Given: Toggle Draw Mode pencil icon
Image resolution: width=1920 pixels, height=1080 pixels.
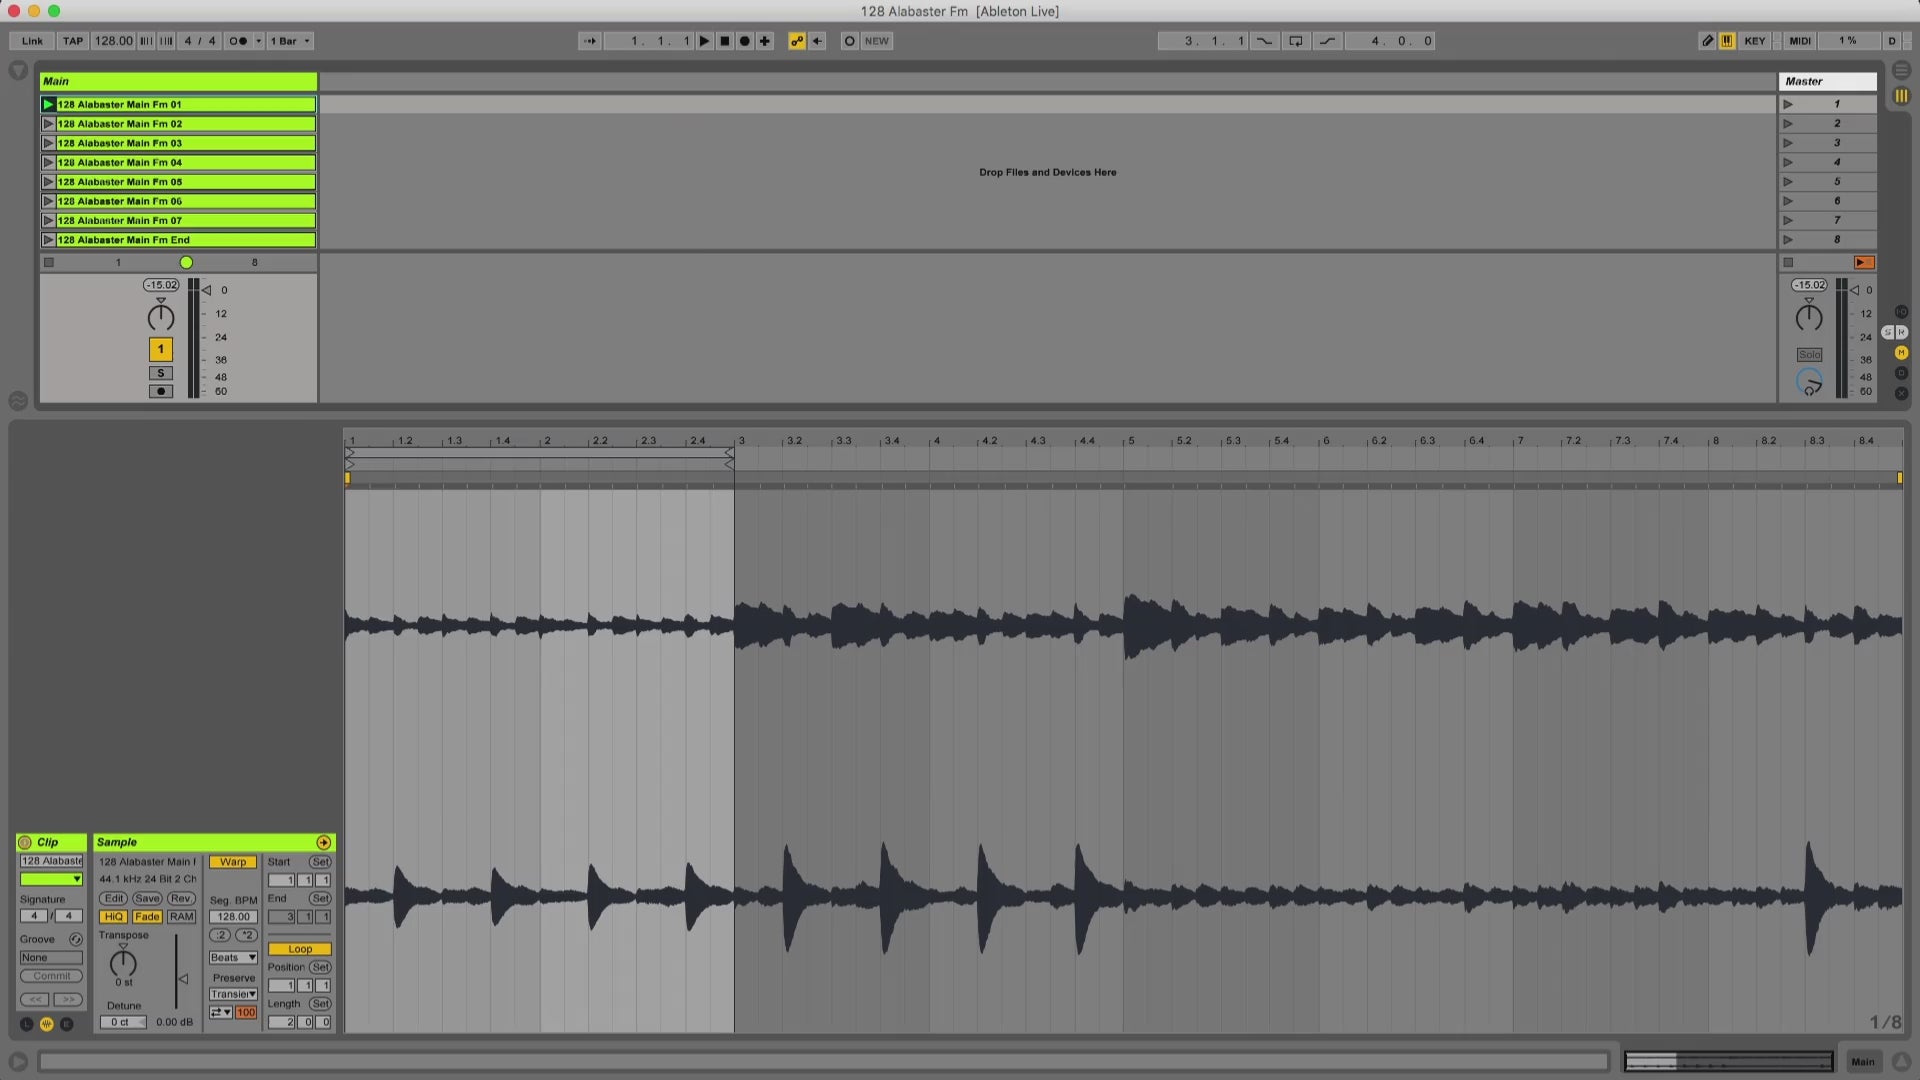Looking at the screenshot, I should tap(1708, 41).
